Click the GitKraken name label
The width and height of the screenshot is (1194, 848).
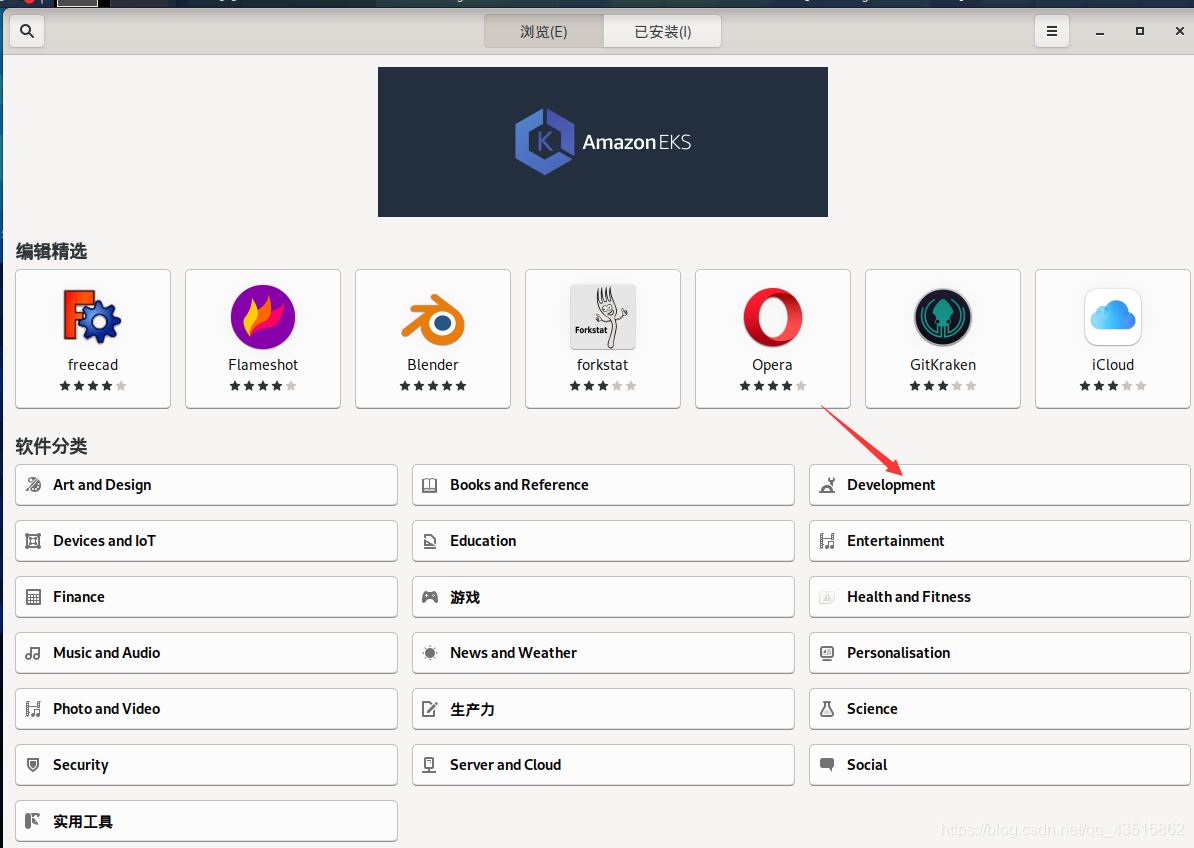(943, 365)
